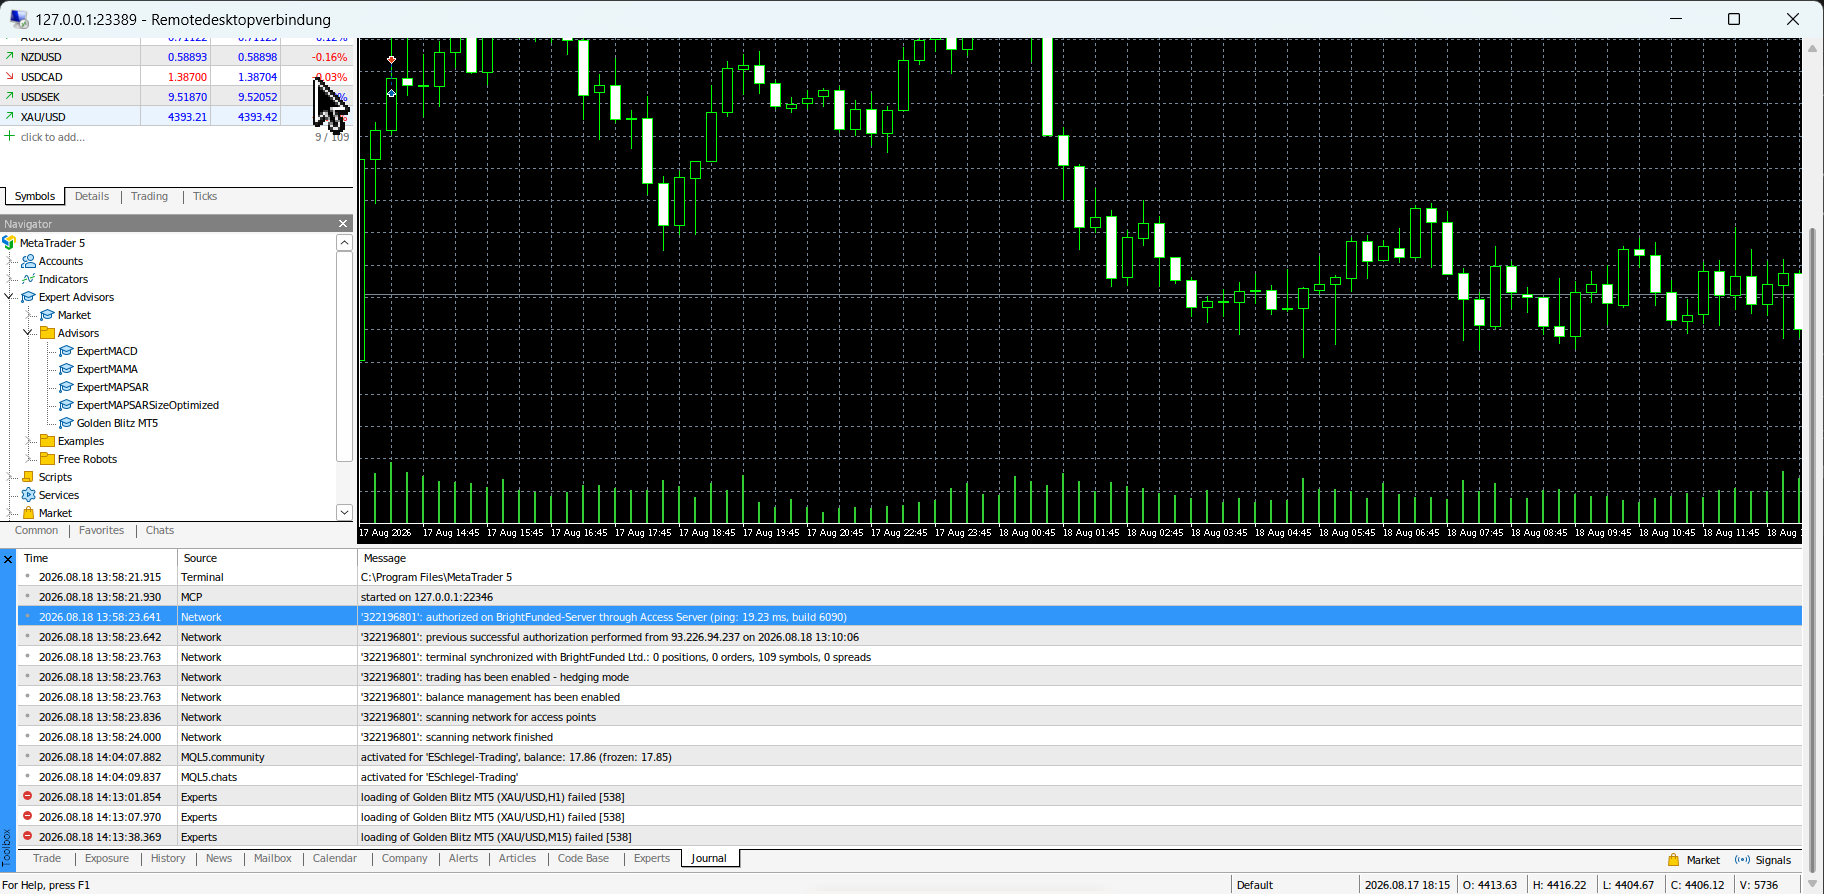Click the ExpertMACD advisor icon

66,351
